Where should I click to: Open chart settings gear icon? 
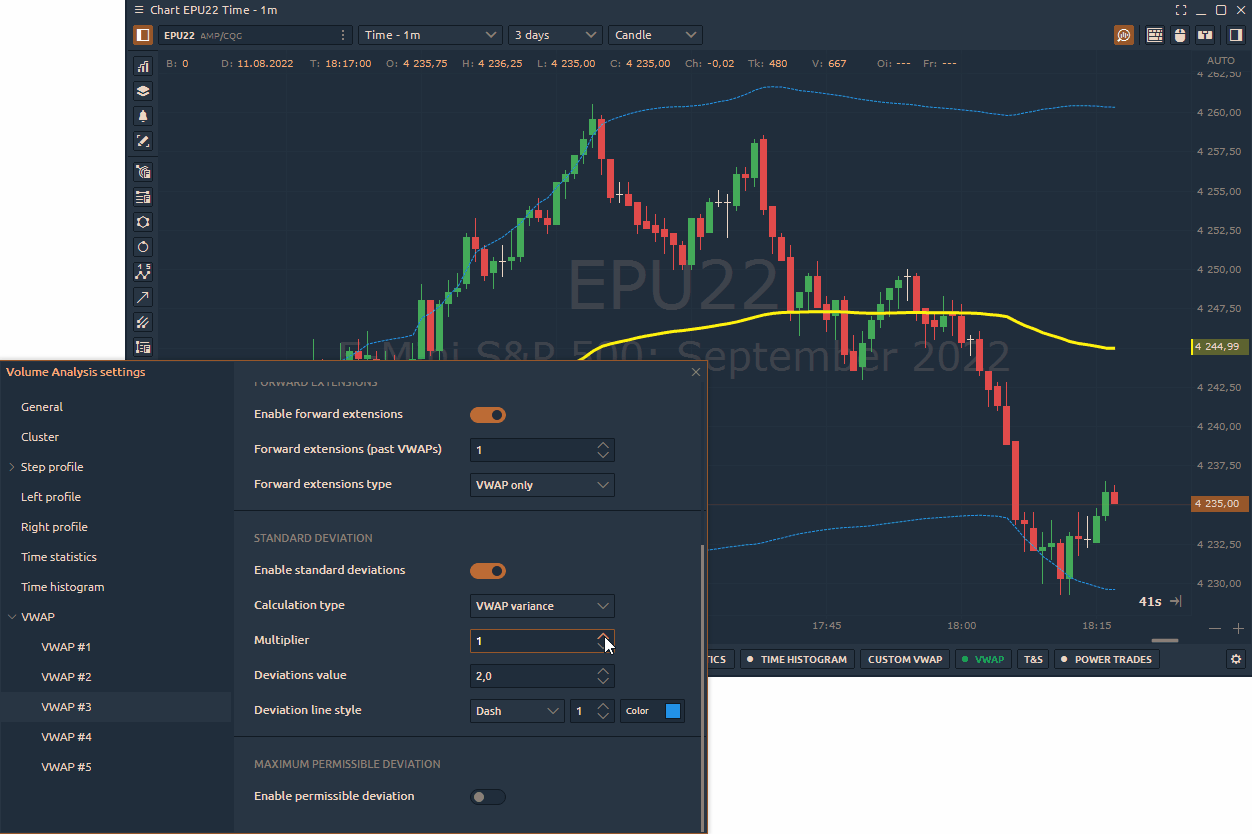[1237, 659]
